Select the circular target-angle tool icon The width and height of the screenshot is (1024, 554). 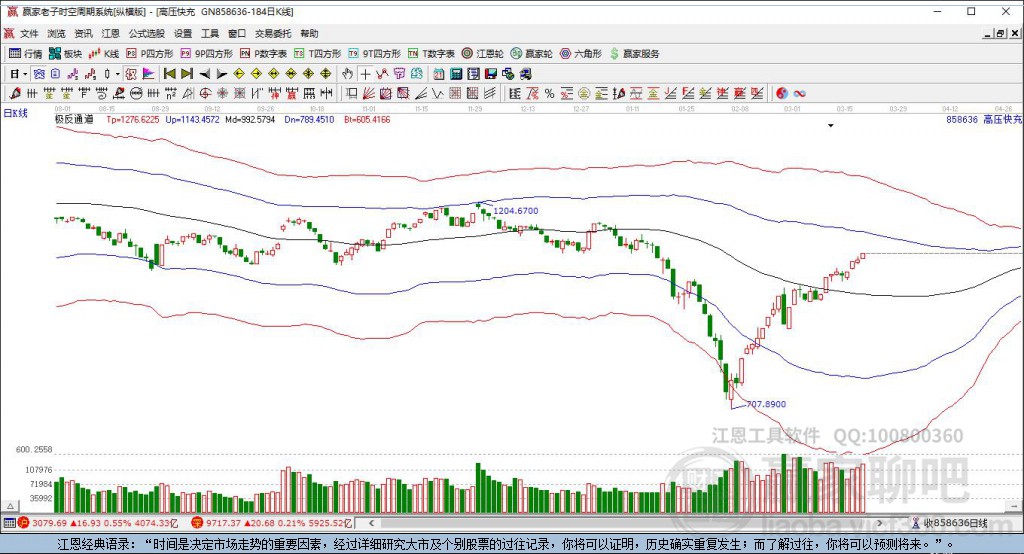205,93
